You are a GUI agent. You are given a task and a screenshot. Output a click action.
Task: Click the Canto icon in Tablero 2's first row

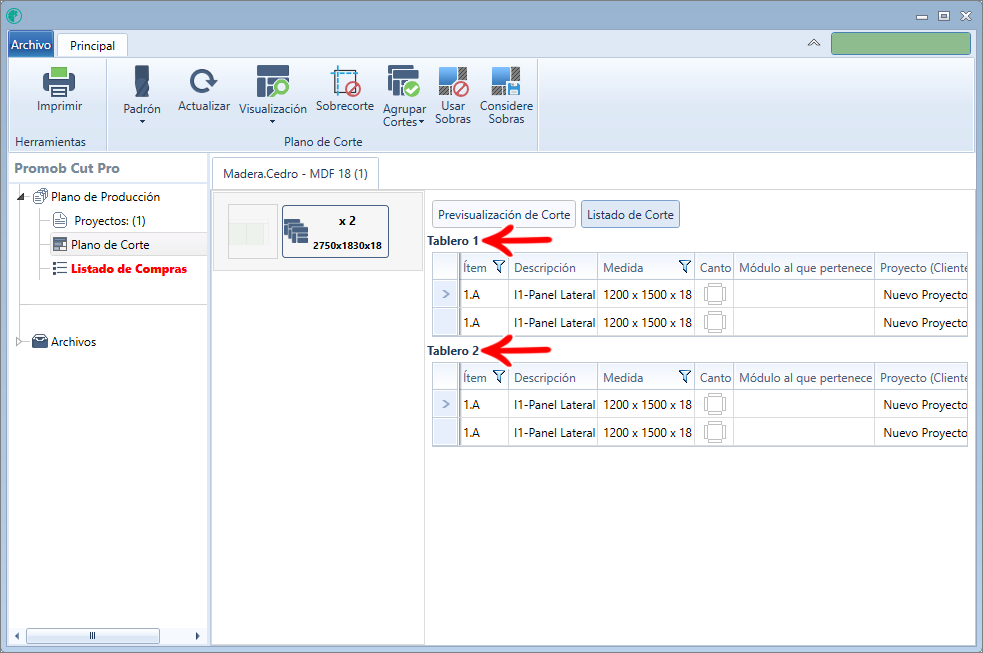coord(715,404)
